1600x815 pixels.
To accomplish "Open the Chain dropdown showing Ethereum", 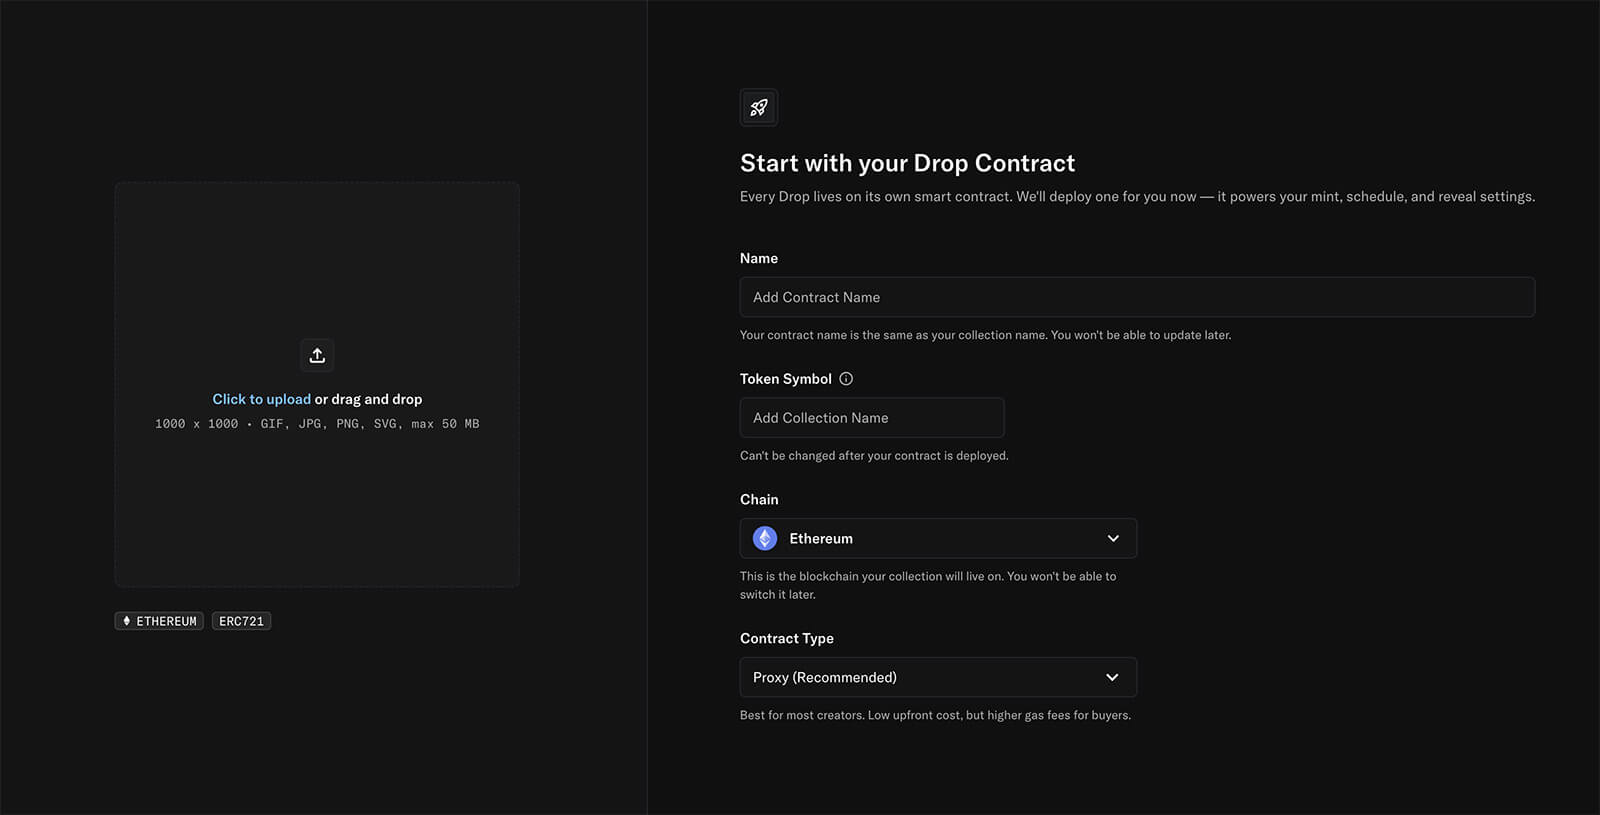I will pos(937,538).
